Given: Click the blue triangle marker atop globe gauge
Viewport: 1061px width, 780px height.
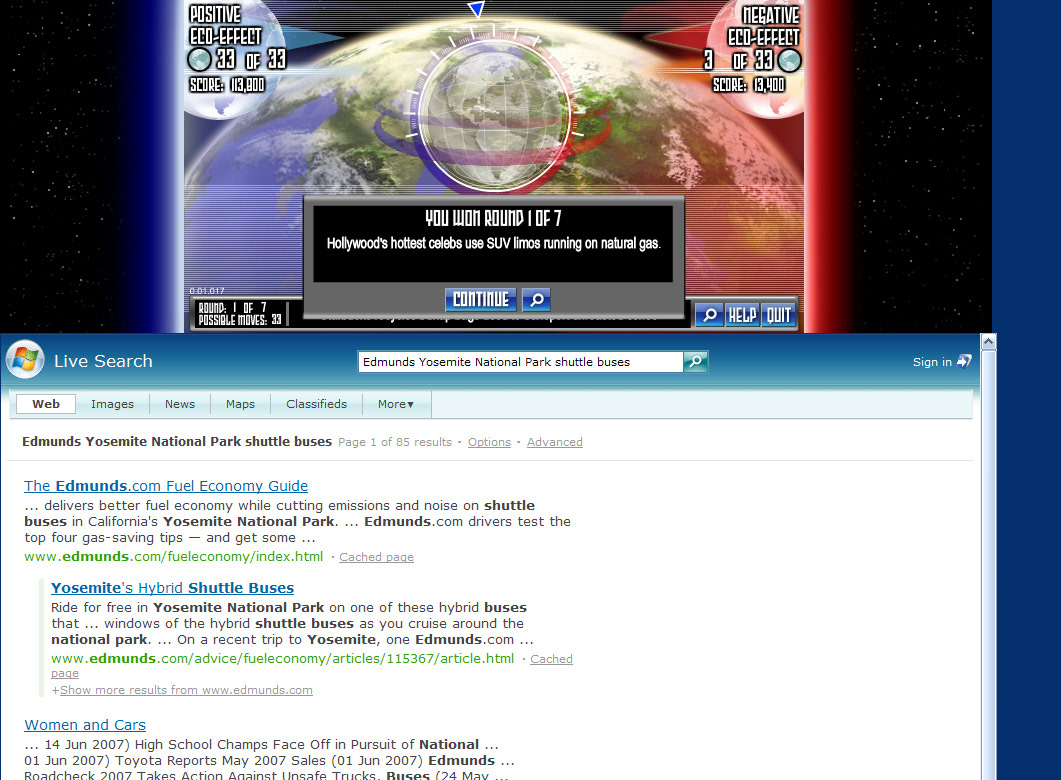Looking at the screenshot, I should pyautogui.click(x=476, y=9).
